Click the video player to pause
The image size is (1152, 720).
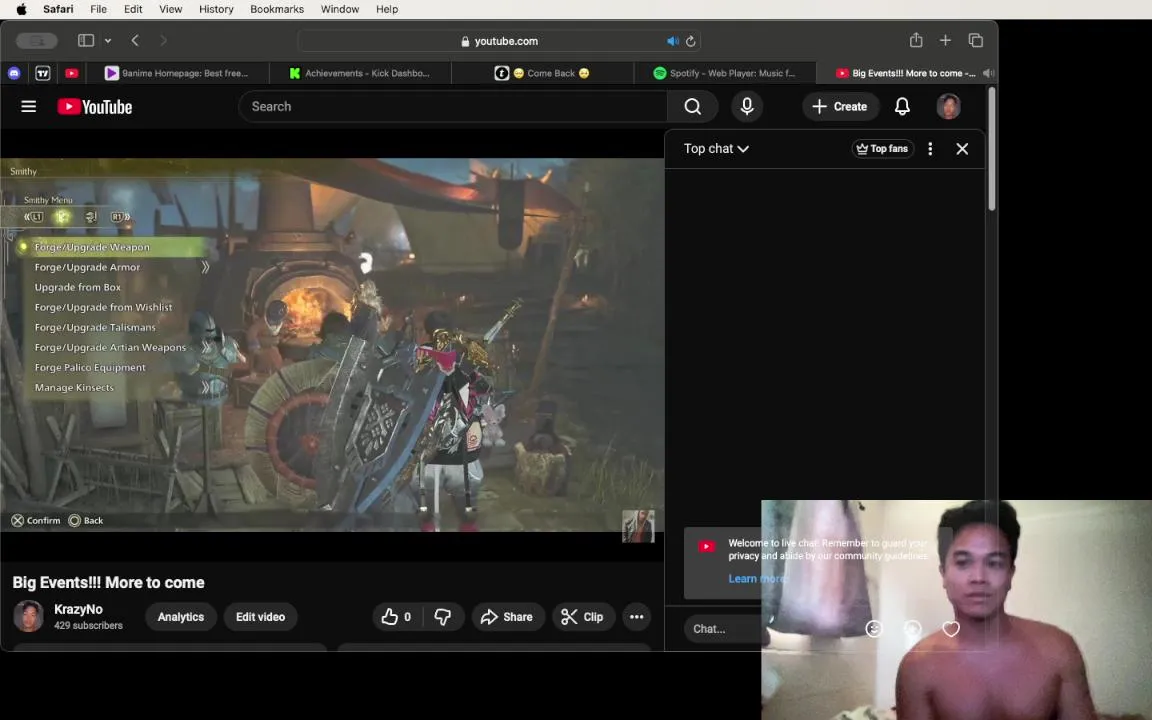click(332, 345)
